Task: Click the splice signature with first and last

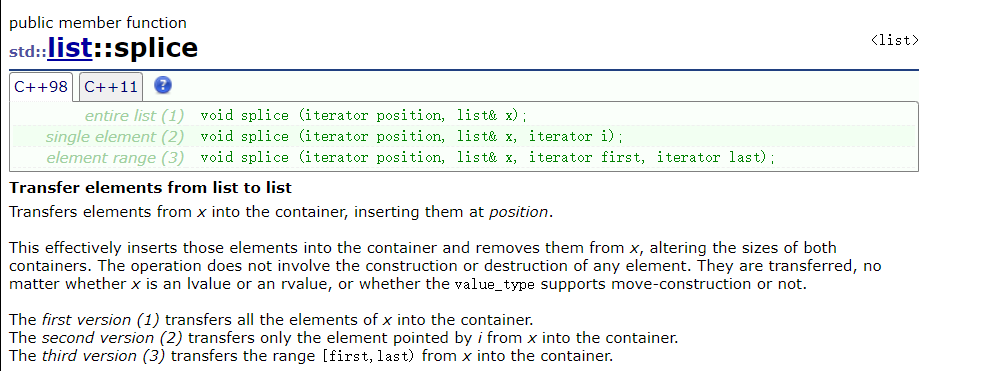Action: point(488,157)
